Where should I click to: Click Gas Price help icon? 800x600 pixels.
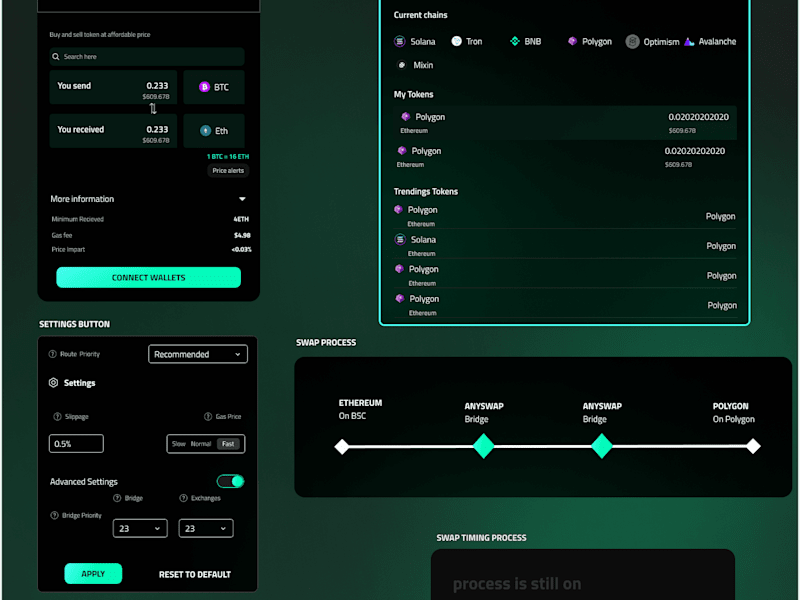tap(208, 417)
